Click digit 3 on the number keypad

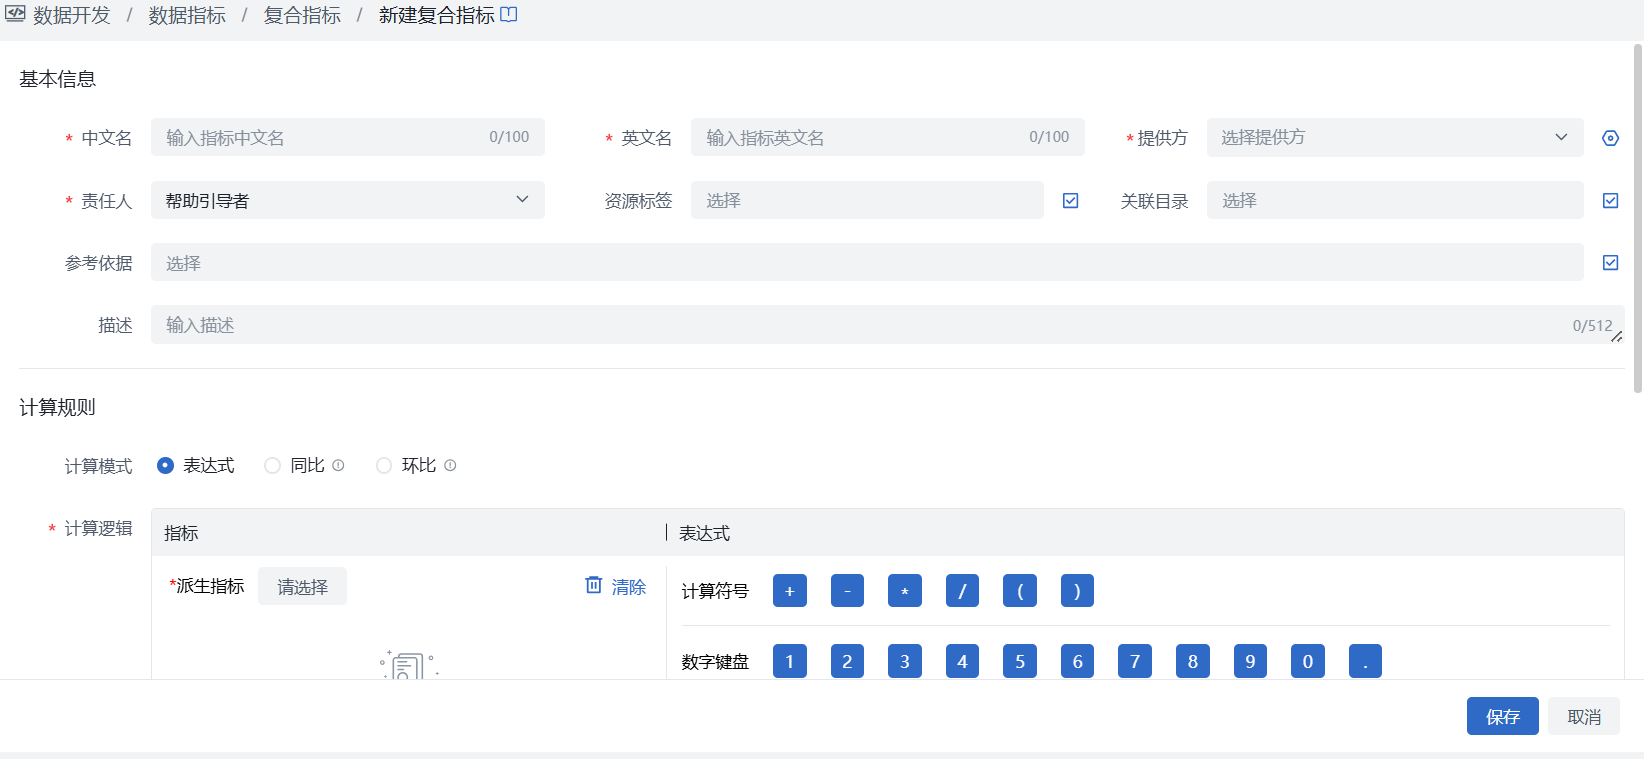[x=905, y=661]
